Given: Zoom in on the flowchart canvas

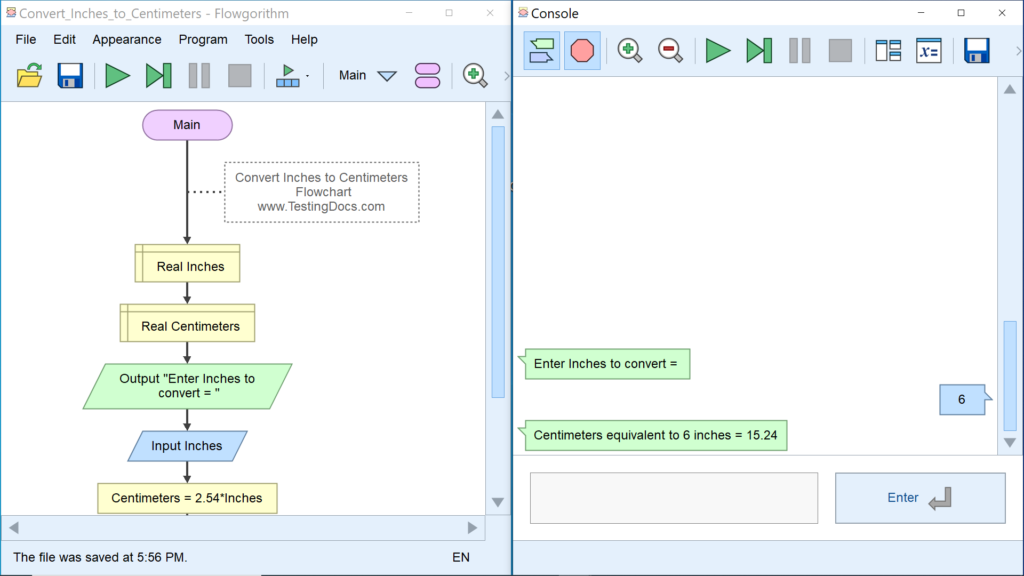Looking at the screenshot, I should (x=475, y=76).
